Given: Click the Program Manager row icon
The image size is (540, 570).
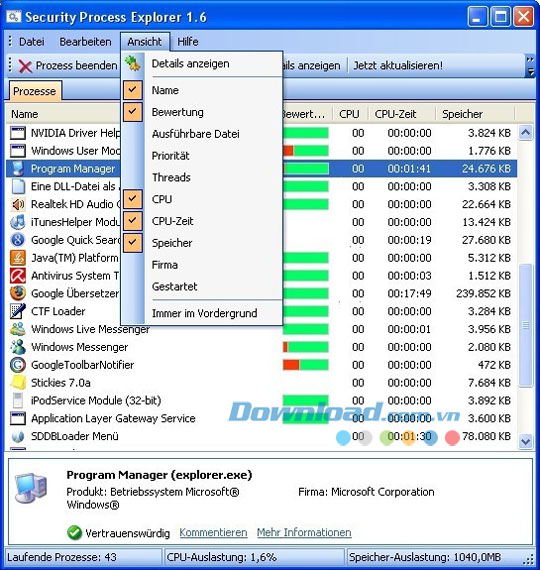Looking at the screenshot, I should click(x=18, y=169).
